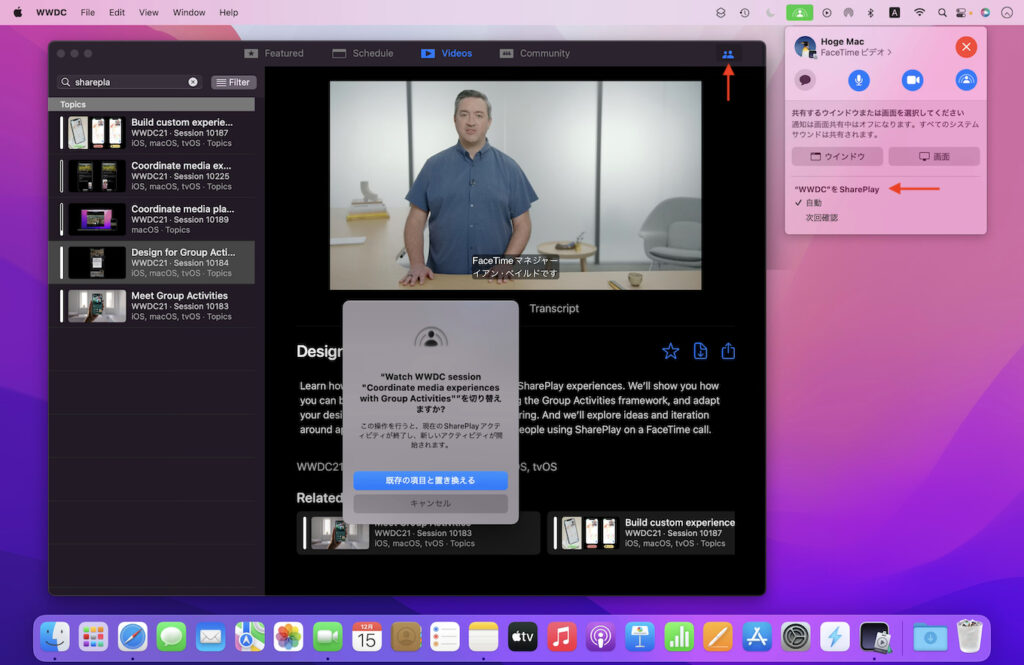
Task: Open Numbers in the Dock
Action: pyautogui.click(x=679, y=637)
